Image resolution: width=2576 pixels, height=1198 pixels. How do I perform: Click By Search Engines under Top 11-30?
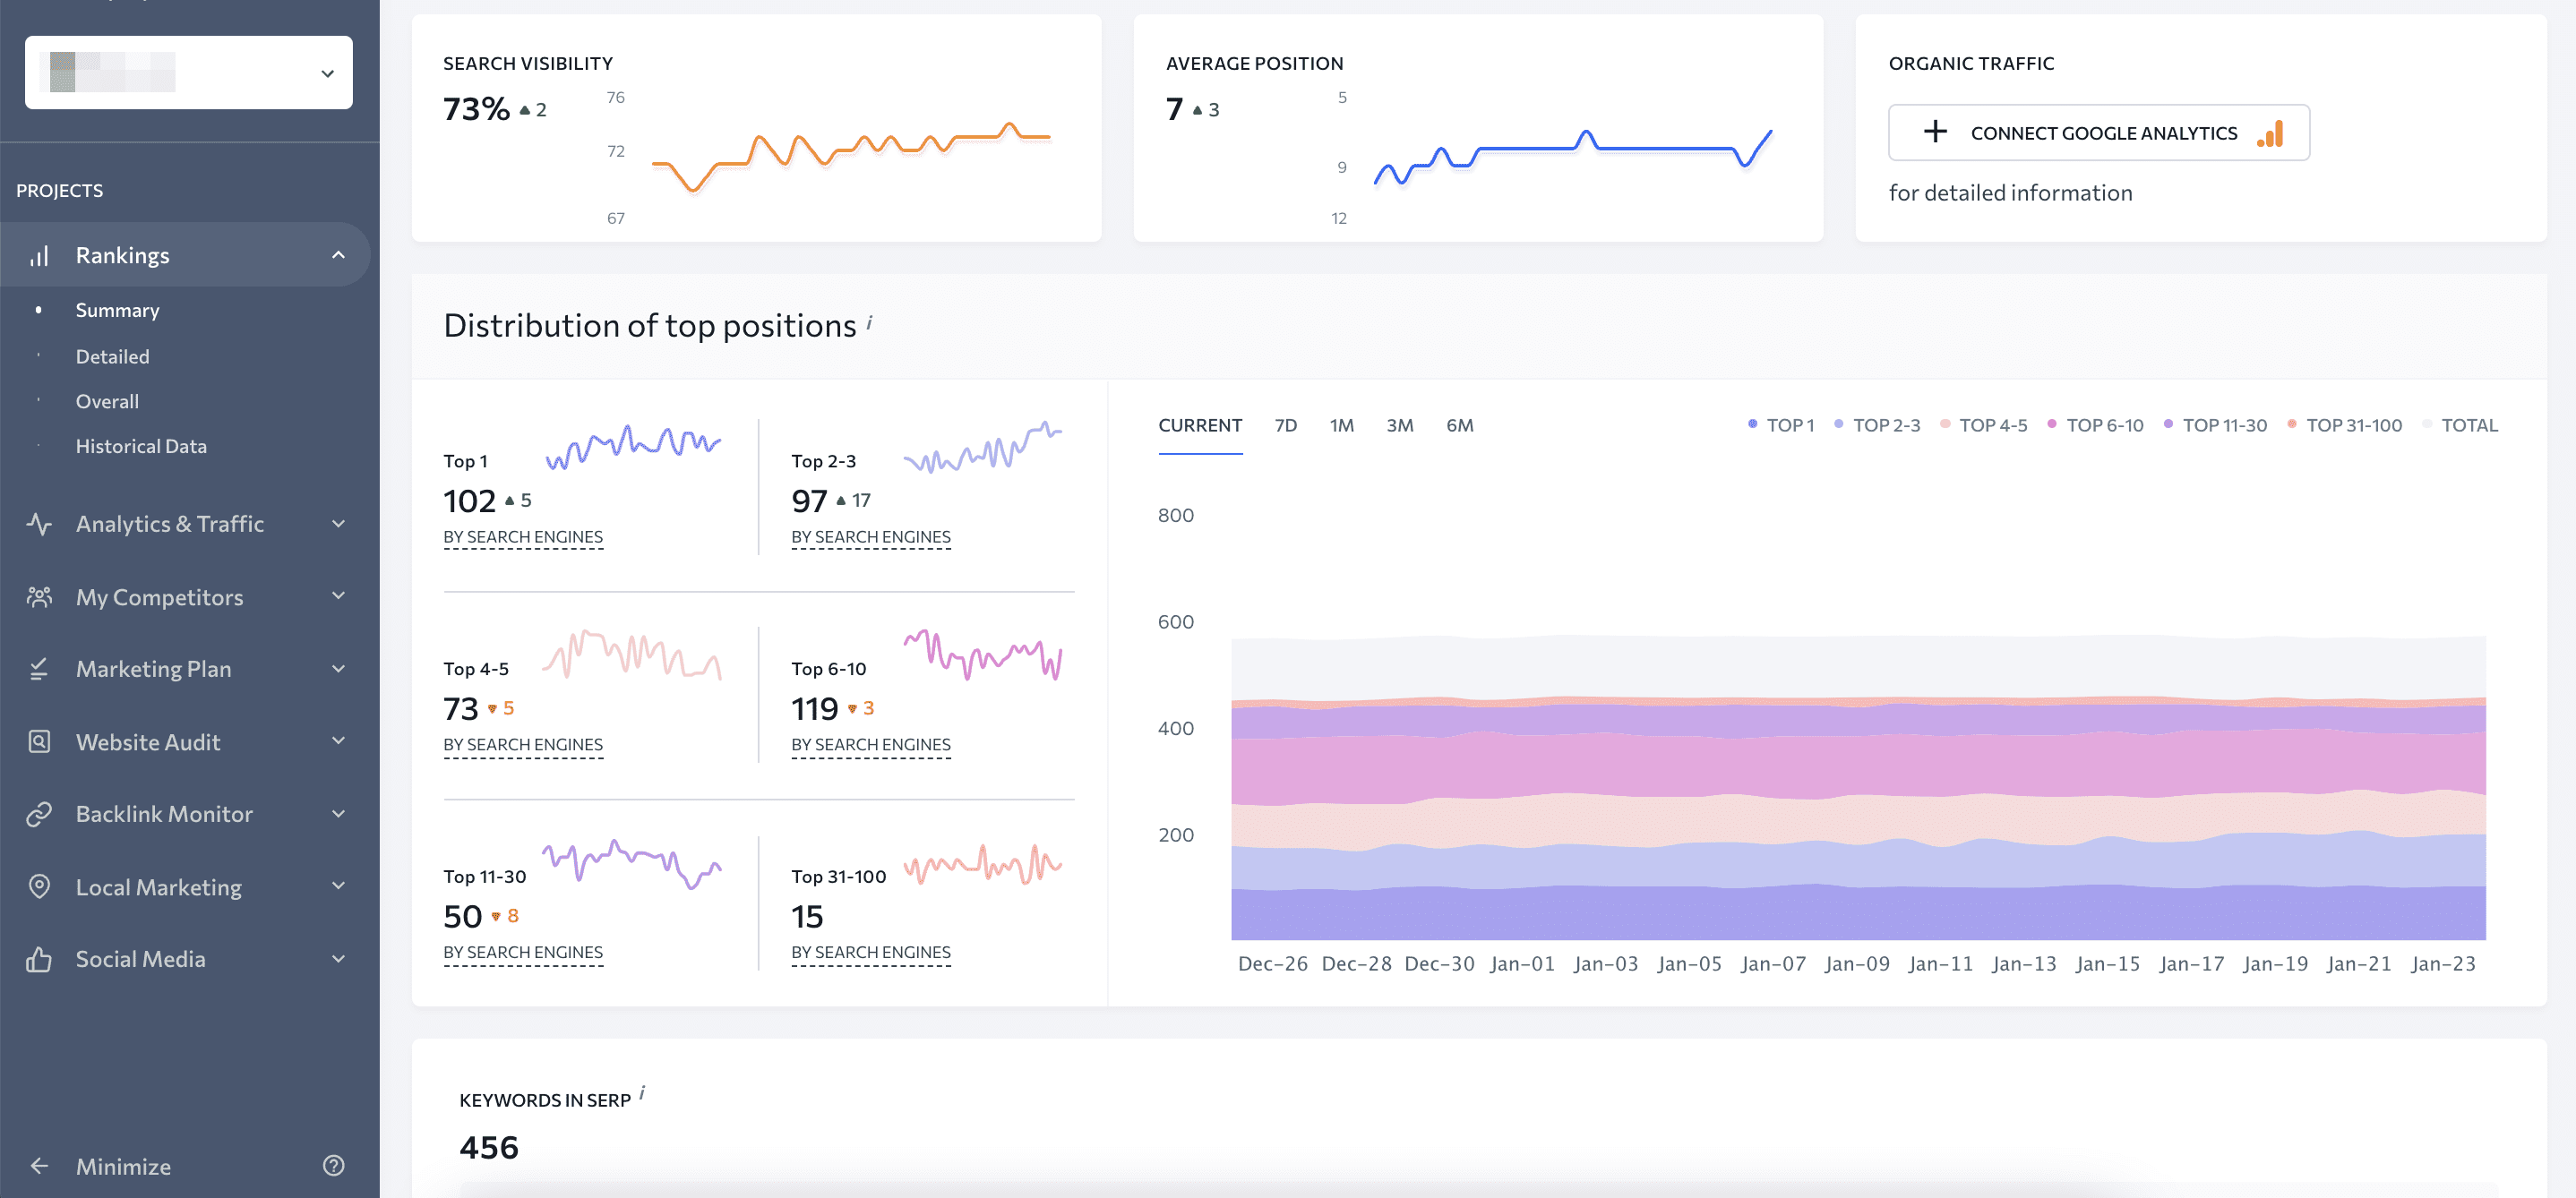(523, 953)
